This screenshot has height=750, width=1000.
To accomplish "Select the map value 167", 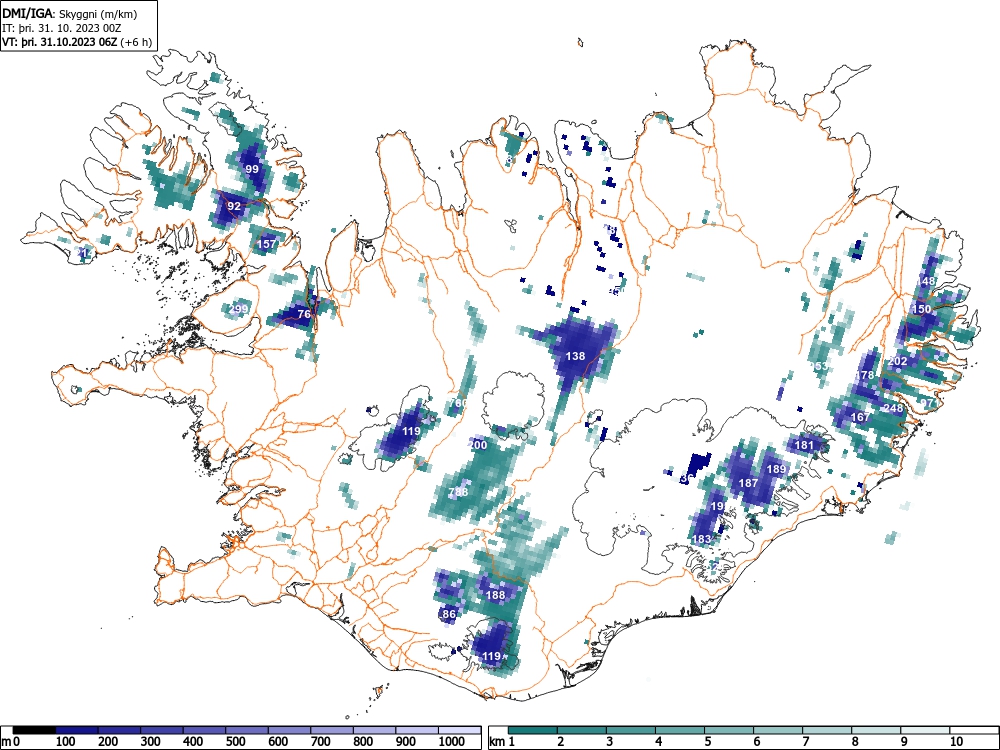I will point(860,418).
